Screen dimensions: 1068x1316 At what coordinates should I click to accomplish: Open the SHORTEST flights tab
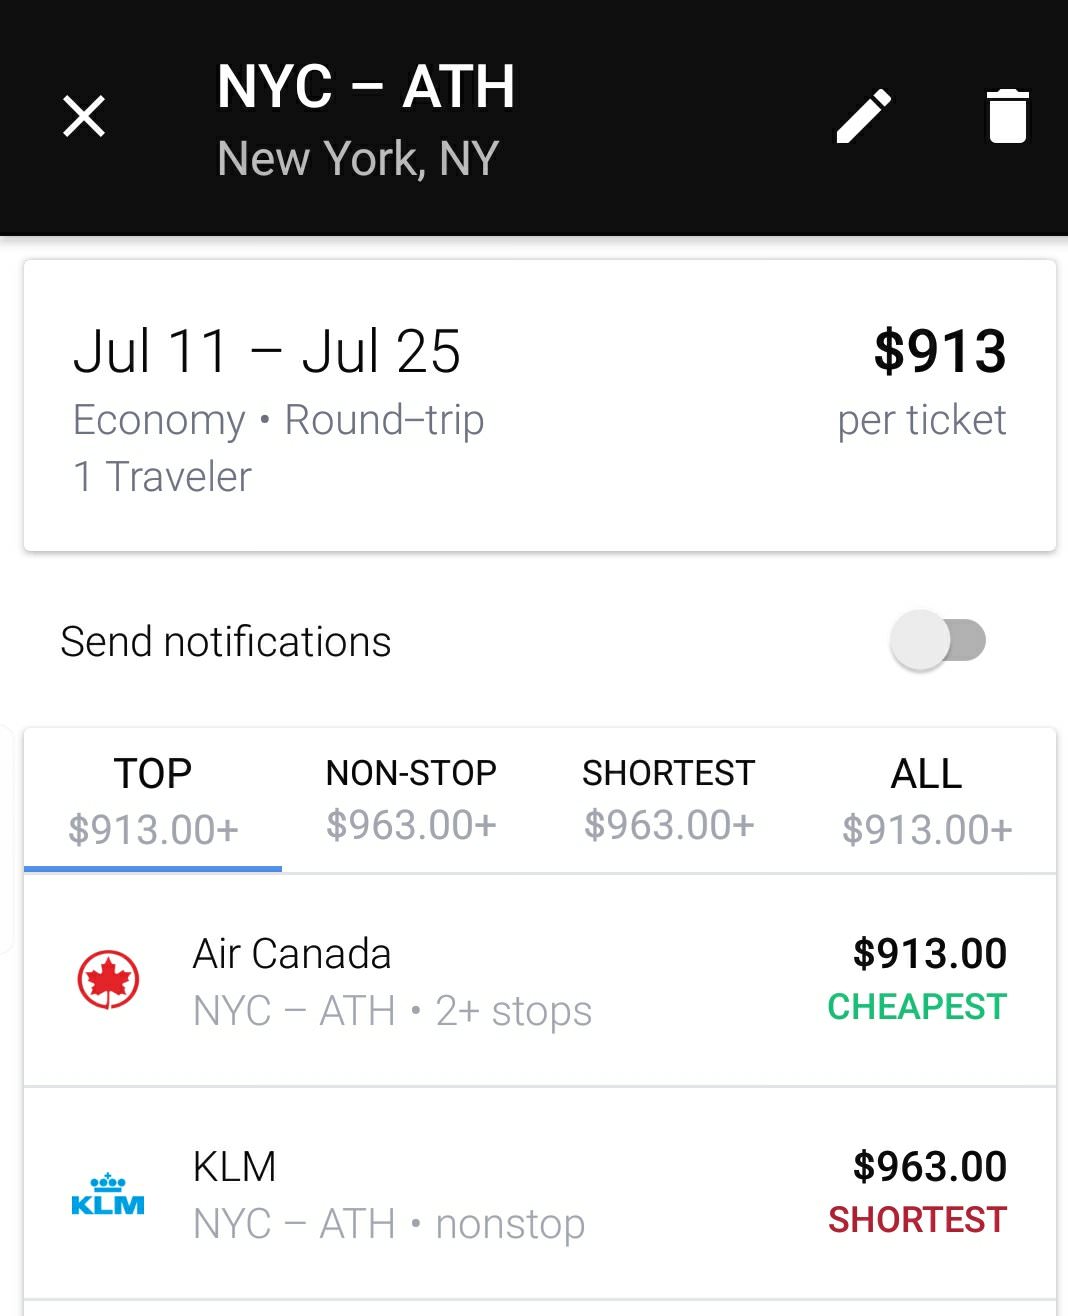tap(669, 800)
